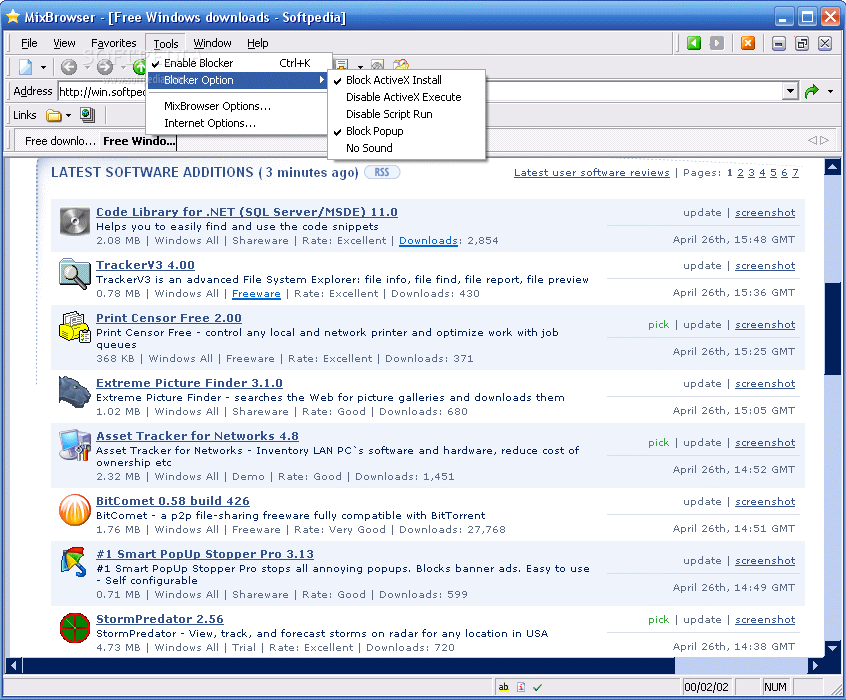
Task: Click the info page status bar icon
Action: click(x=521, y=687)
